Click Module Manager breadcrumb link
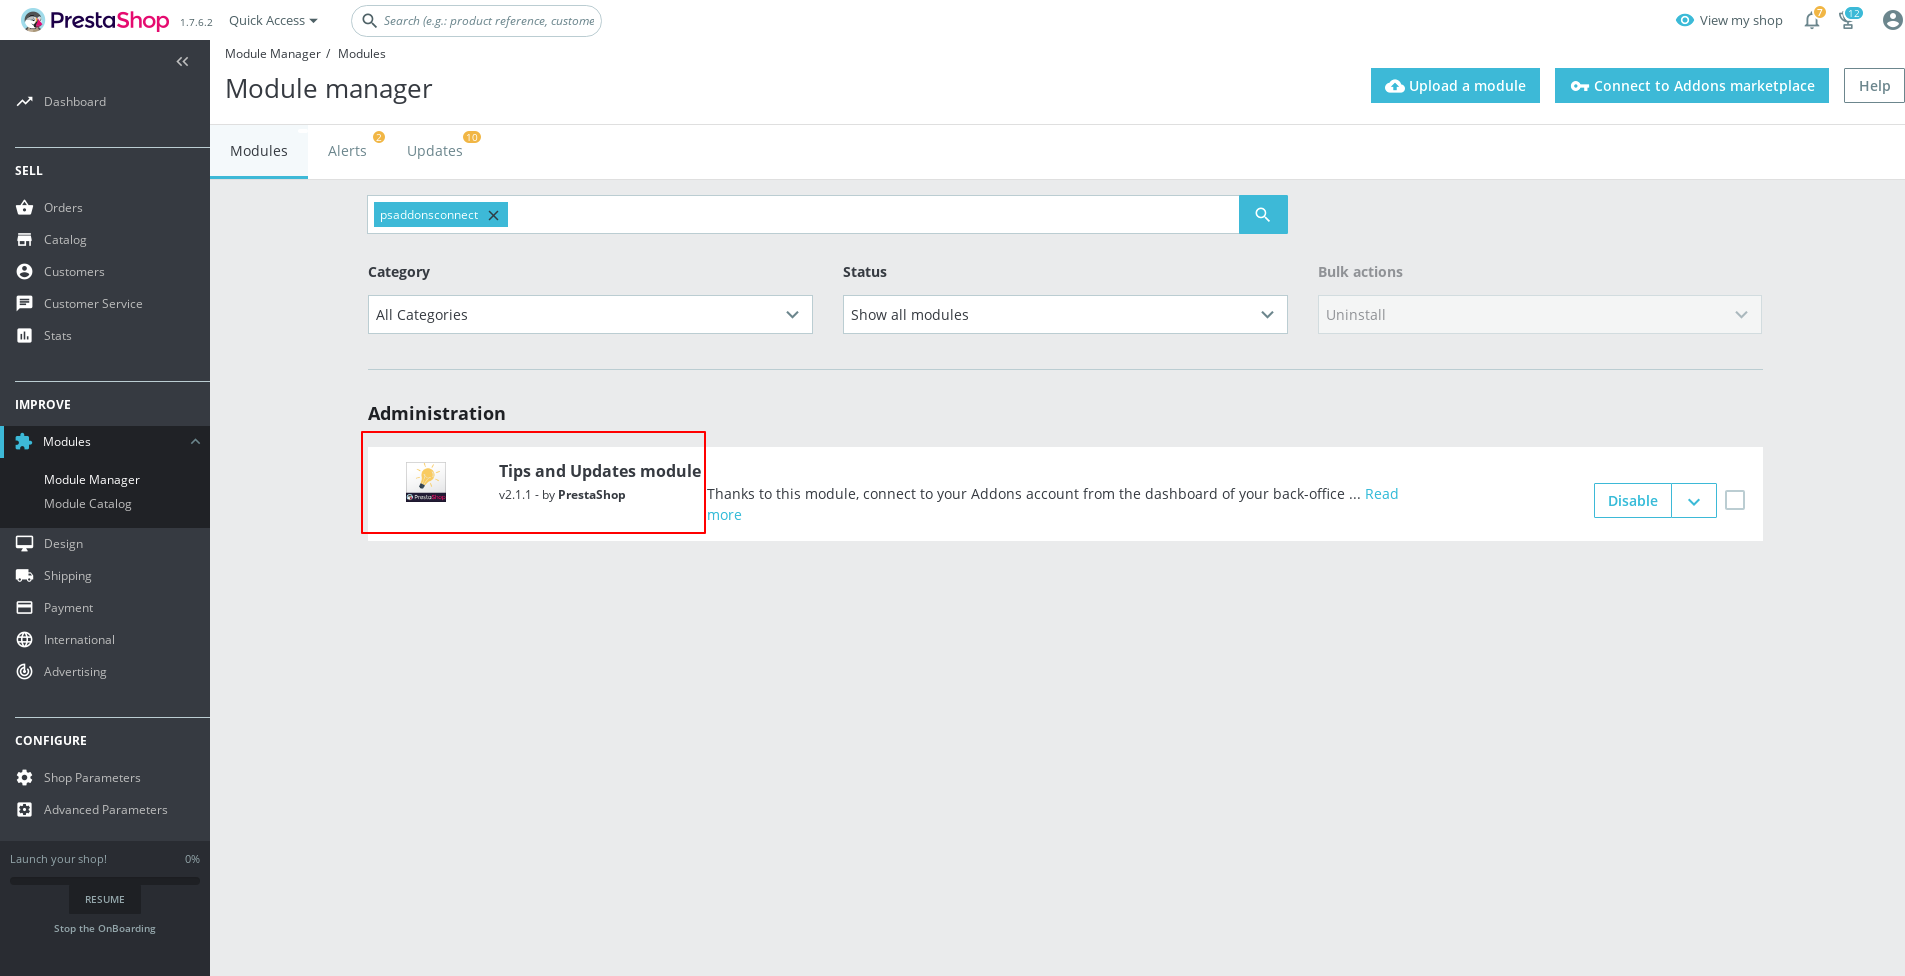1905x976 pixels. pyautogui.click(x=273, y=54)
